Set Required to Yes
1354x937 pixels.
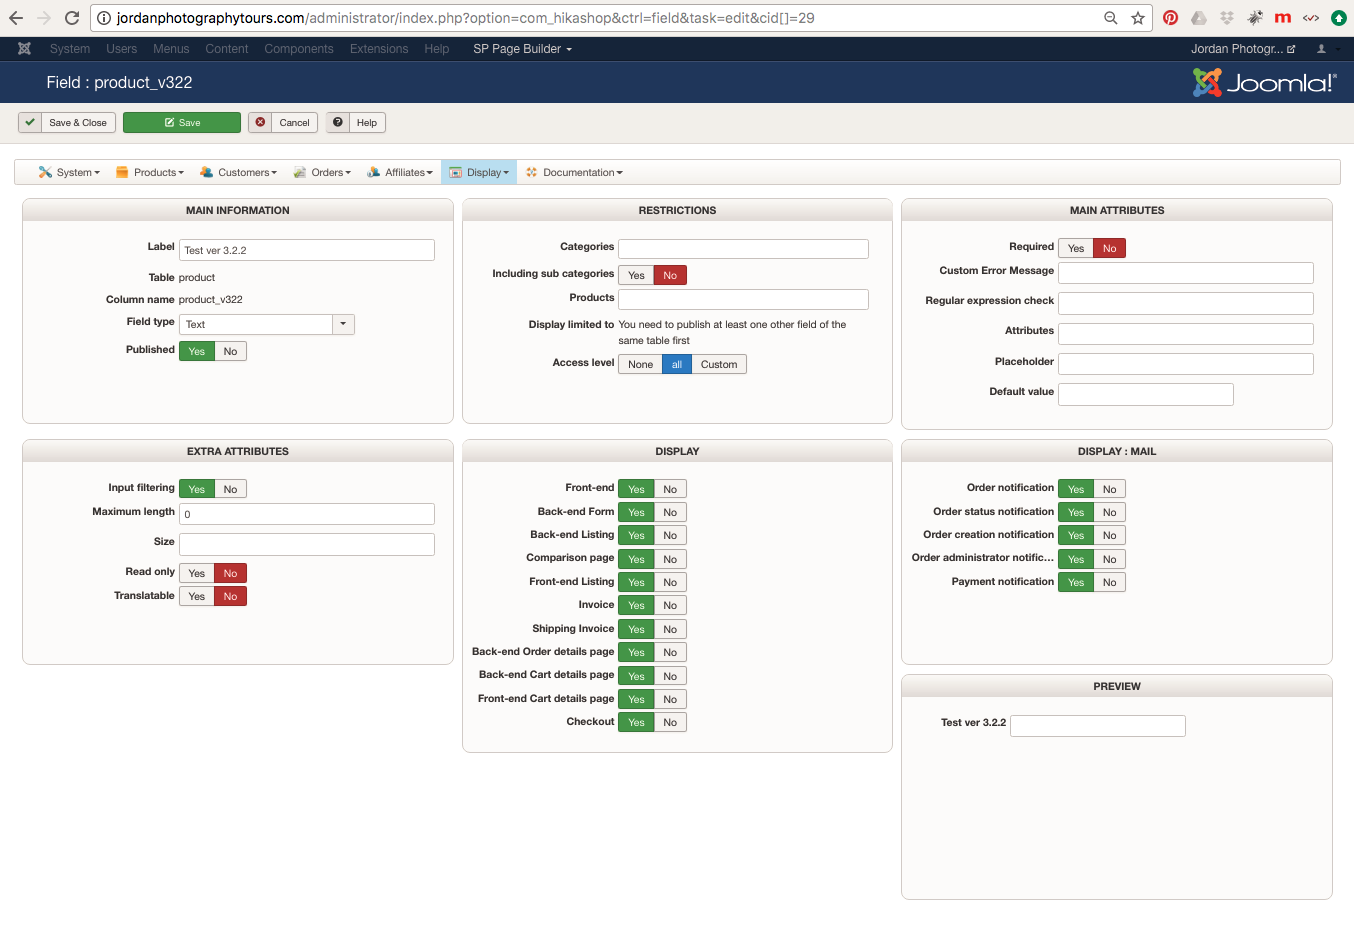pyautogui.click(x=1076, y=248)
